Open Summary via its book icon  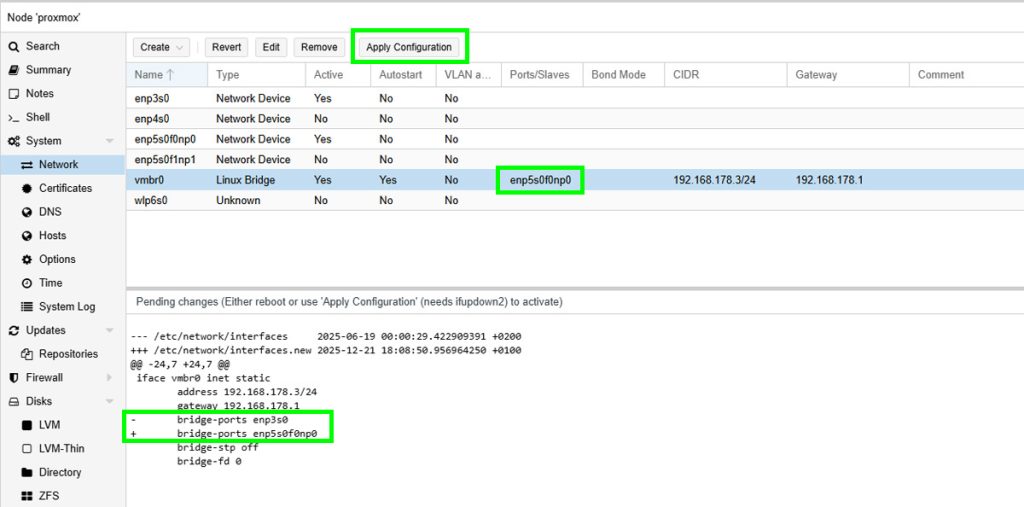pos(14,70)
